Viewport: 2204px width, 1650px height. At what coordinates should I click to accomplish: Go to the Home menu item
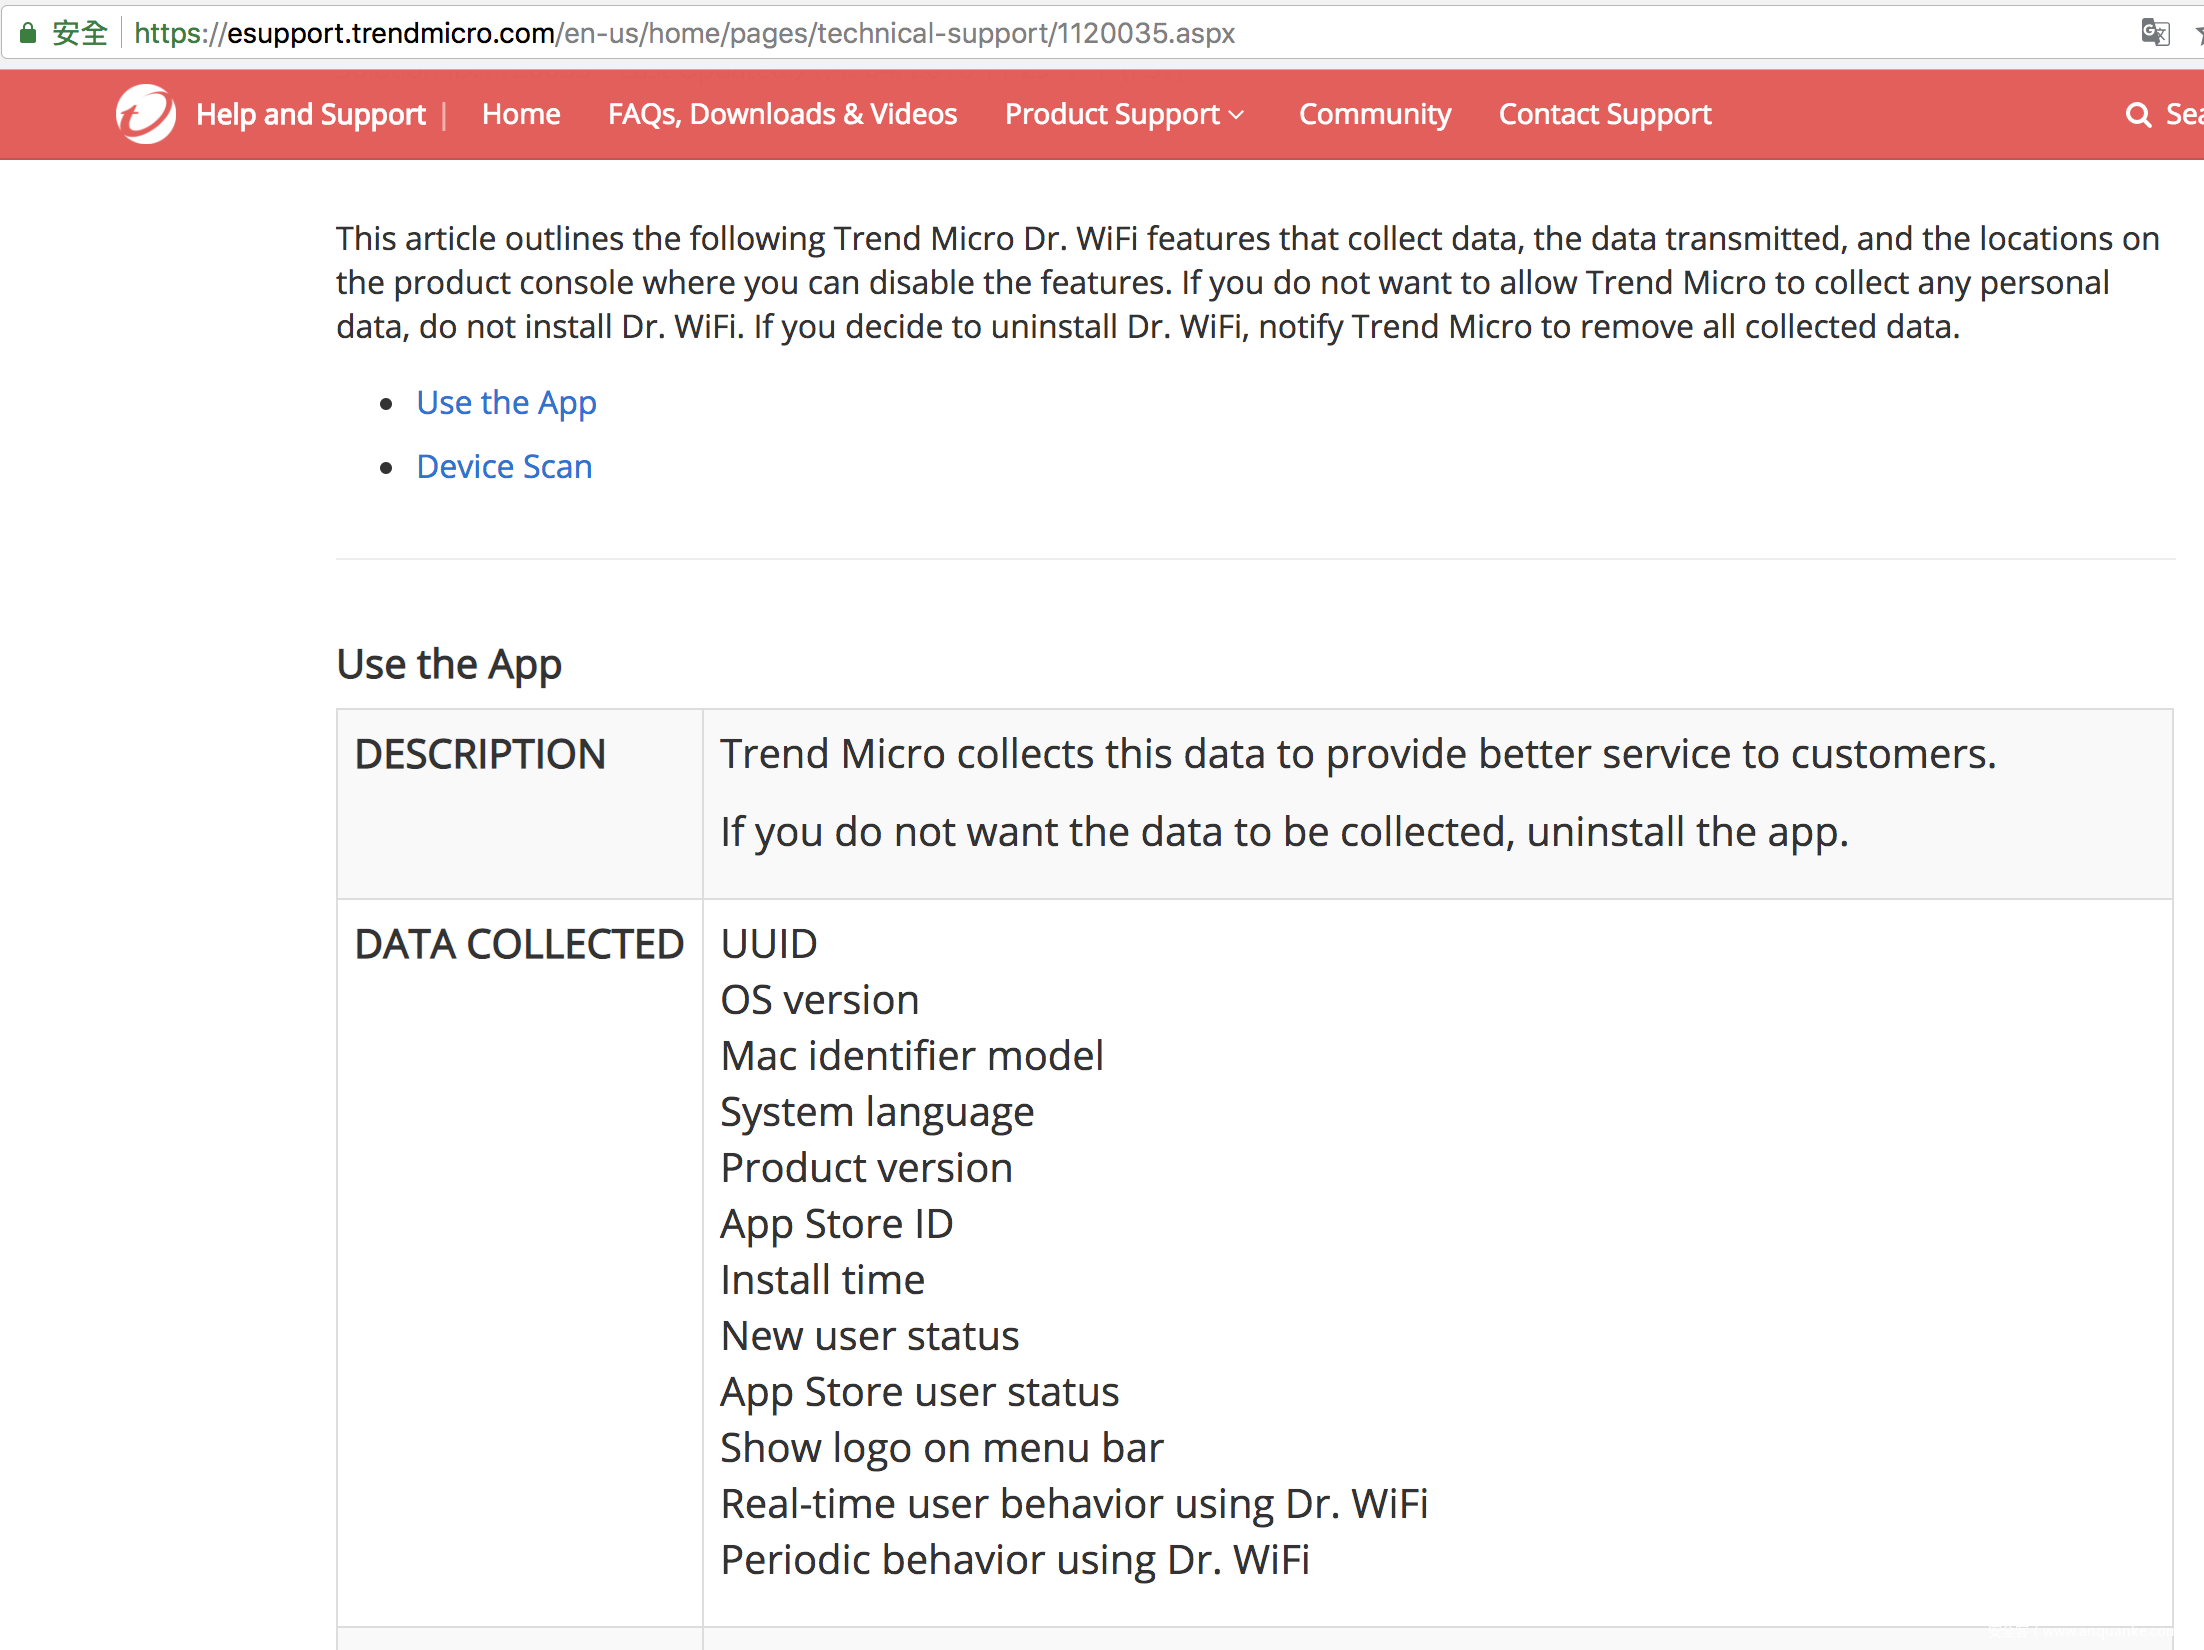[521, 115]
